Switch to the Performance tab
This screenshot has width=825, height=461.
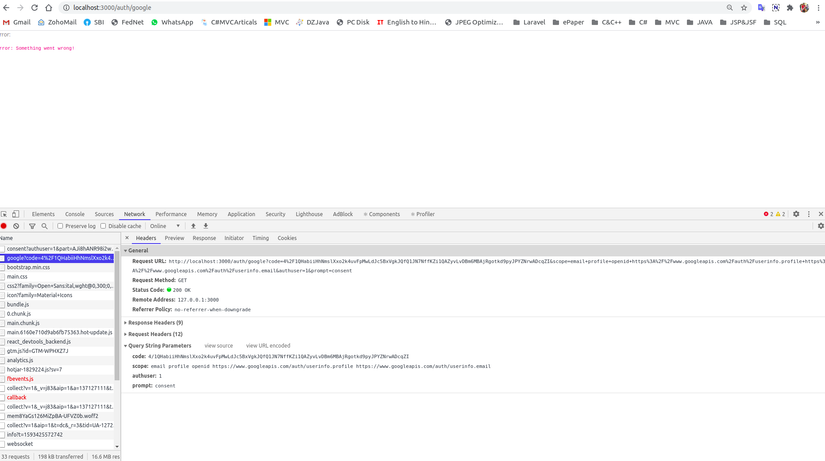tap(171, 214)
